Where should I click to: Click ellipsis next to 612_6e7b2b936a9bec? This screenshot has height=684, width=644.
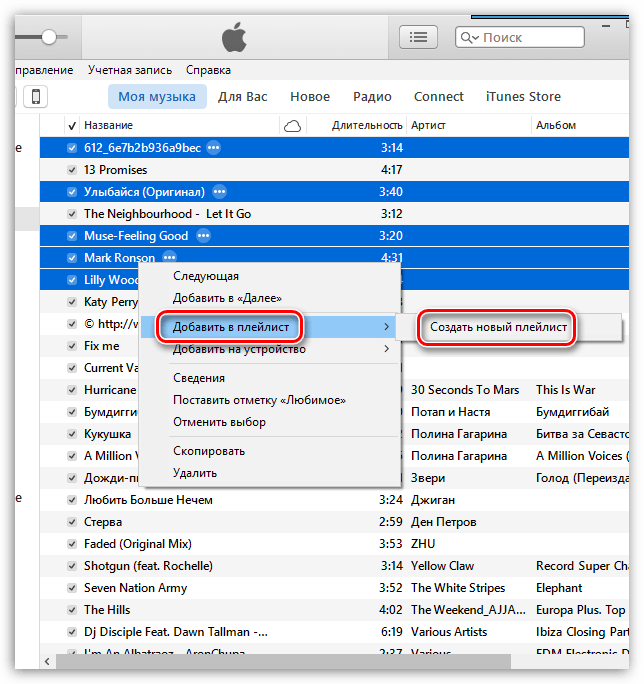coord(213,148)
